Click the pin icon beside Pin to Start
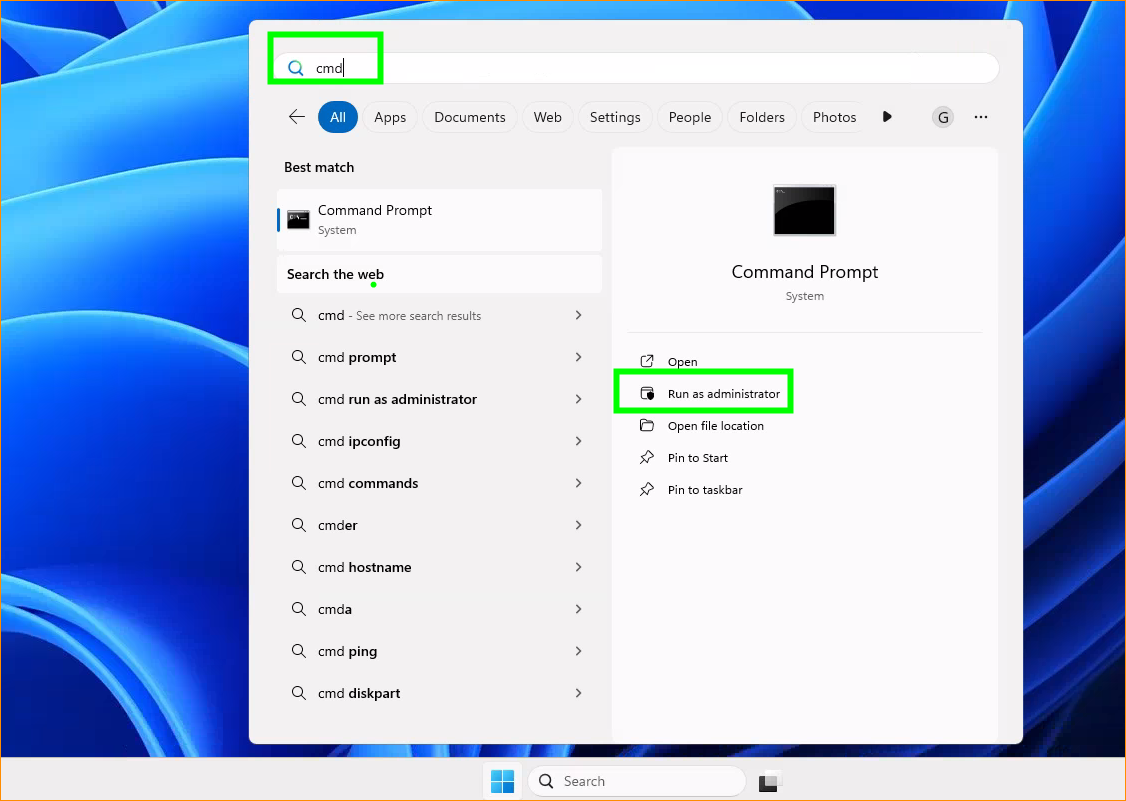The height and width of the screenshot is (801, 1126). 647,458
